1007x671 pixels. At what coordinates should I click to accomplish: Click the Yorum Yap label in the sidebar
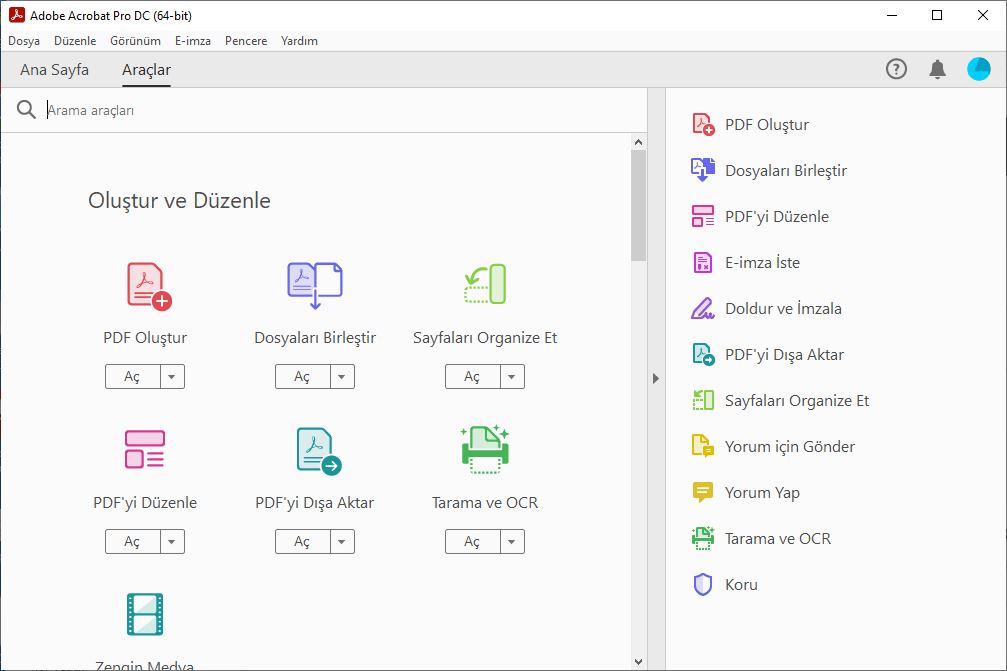[762, 492]
